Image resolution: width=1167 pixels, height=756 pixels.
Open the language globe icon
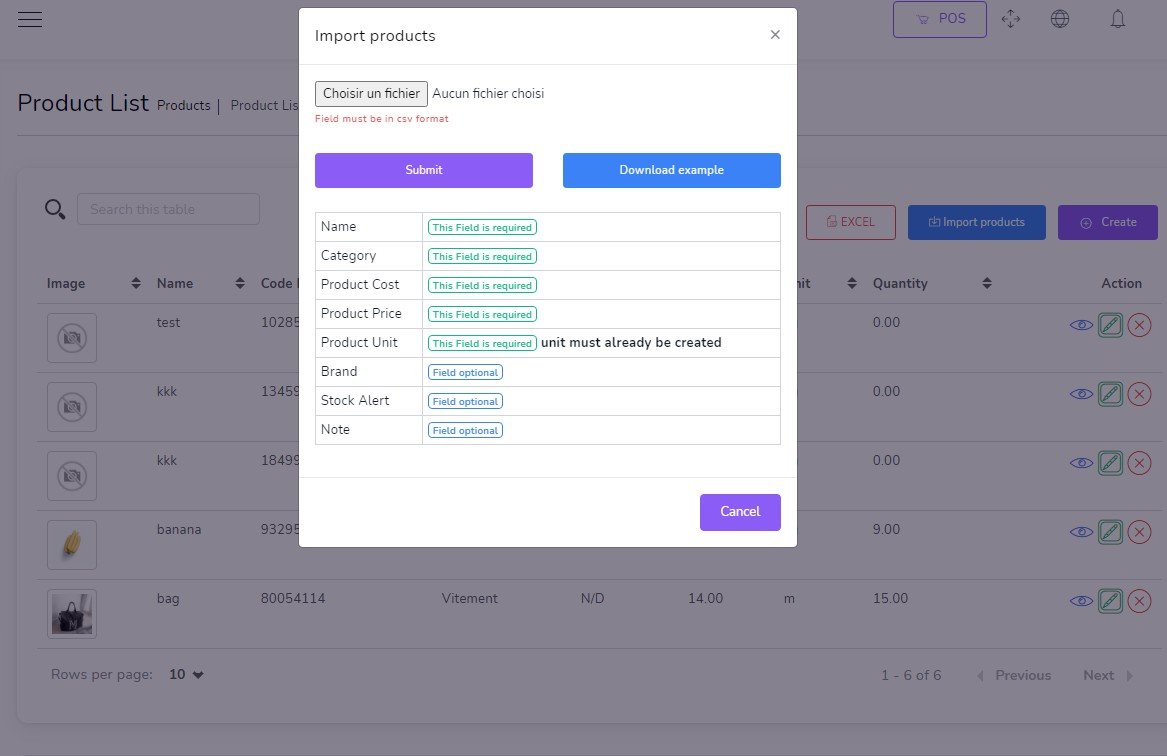(x=1060, y=18)
